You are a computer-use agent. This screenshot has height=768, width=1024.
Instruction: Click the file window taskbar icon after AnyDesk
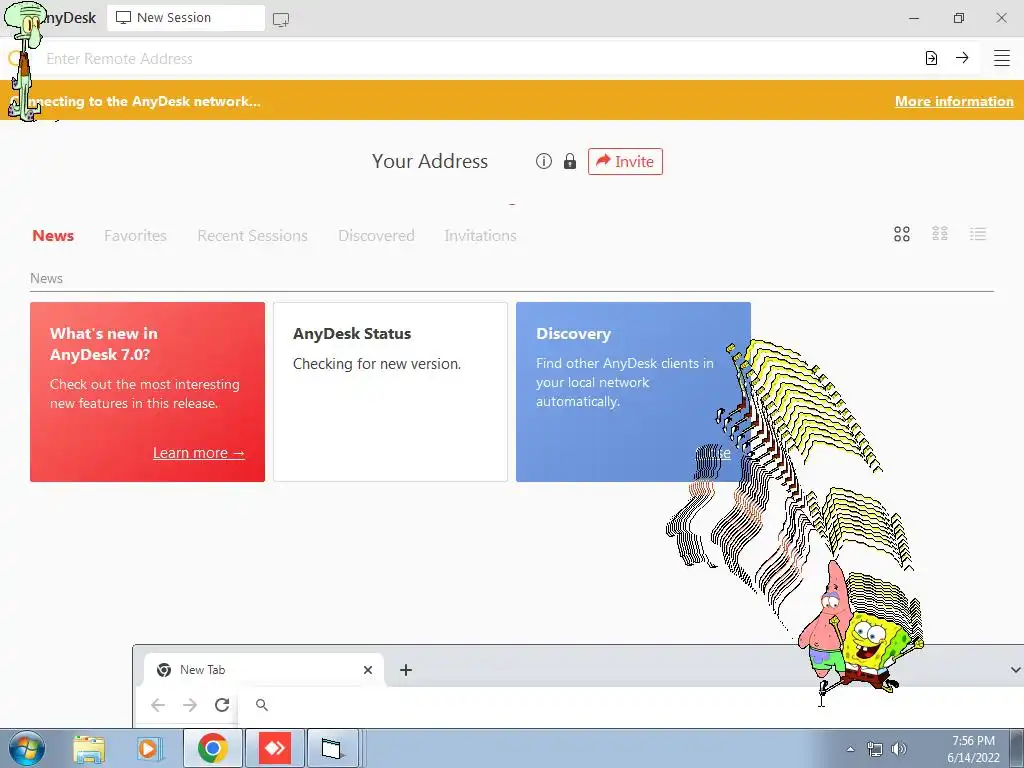pos(332,748)
